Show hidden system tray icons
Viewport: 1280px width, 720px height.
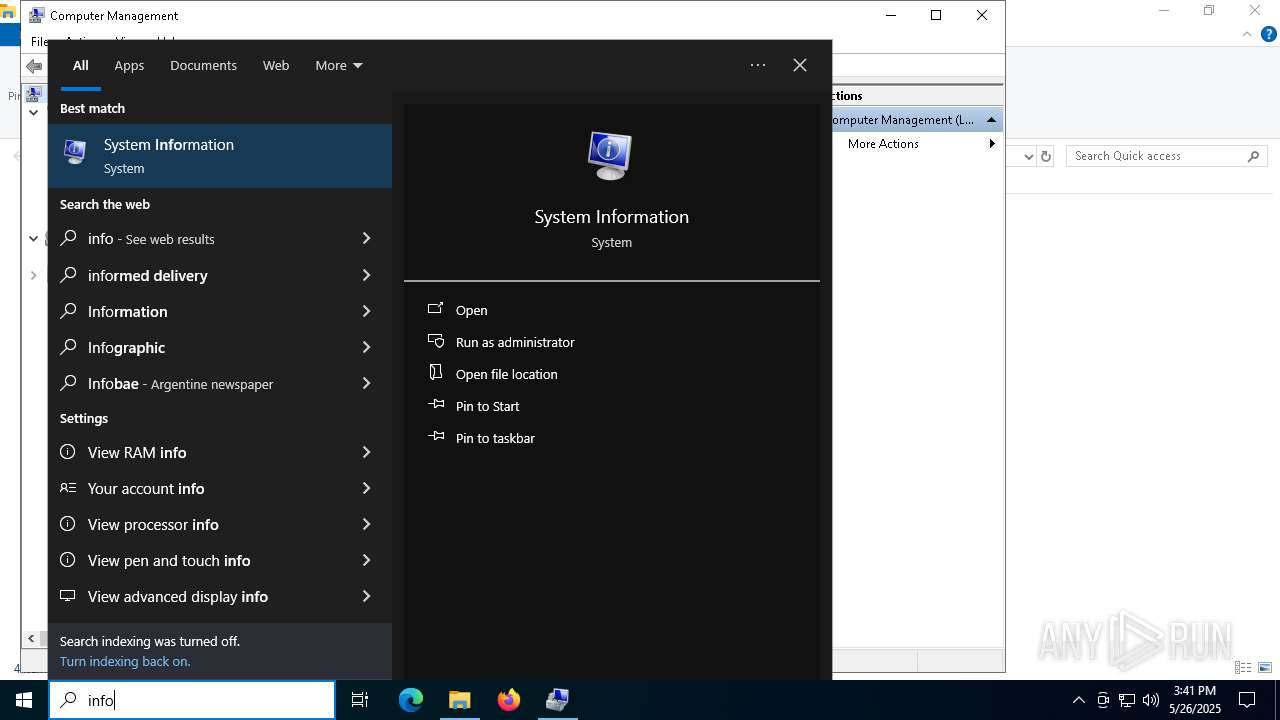pos(1078,700)
